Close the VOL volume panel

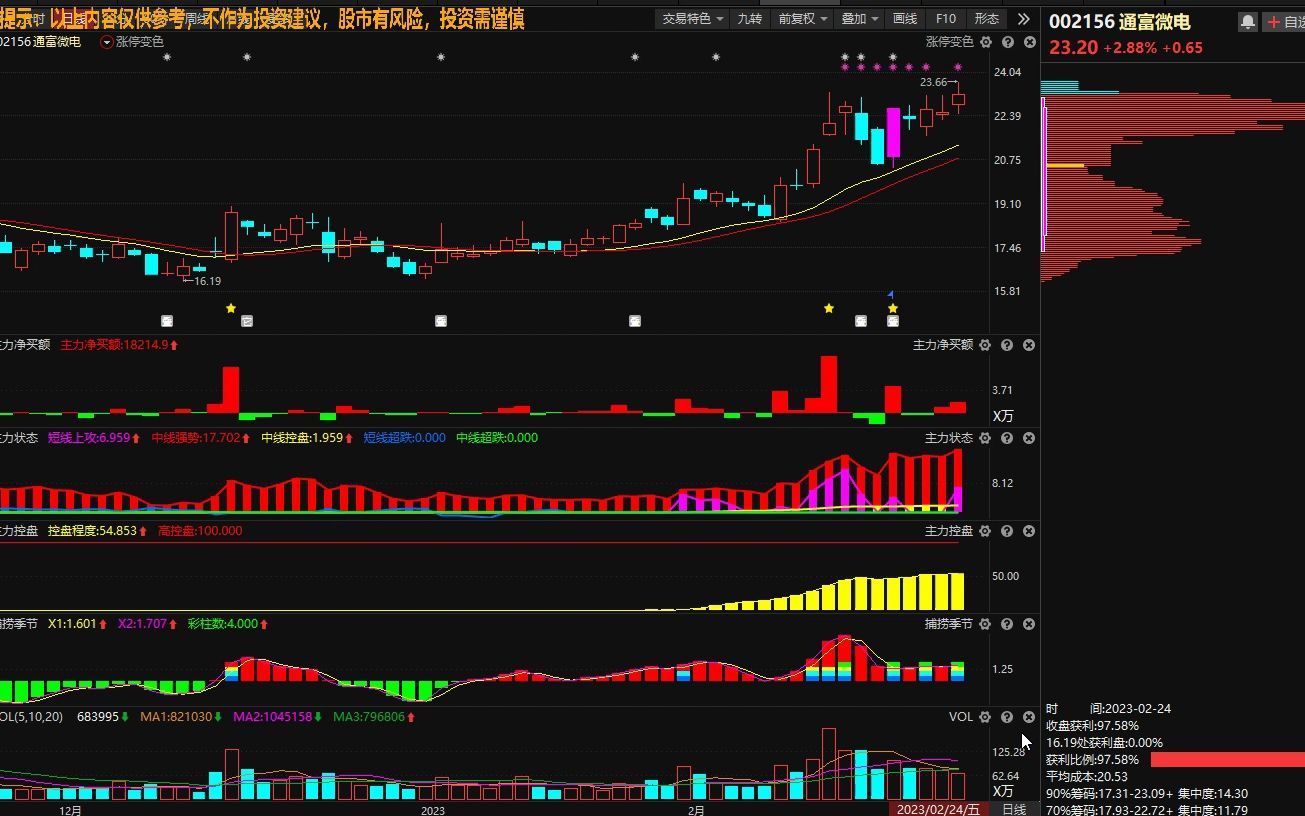coord(1029,717)
